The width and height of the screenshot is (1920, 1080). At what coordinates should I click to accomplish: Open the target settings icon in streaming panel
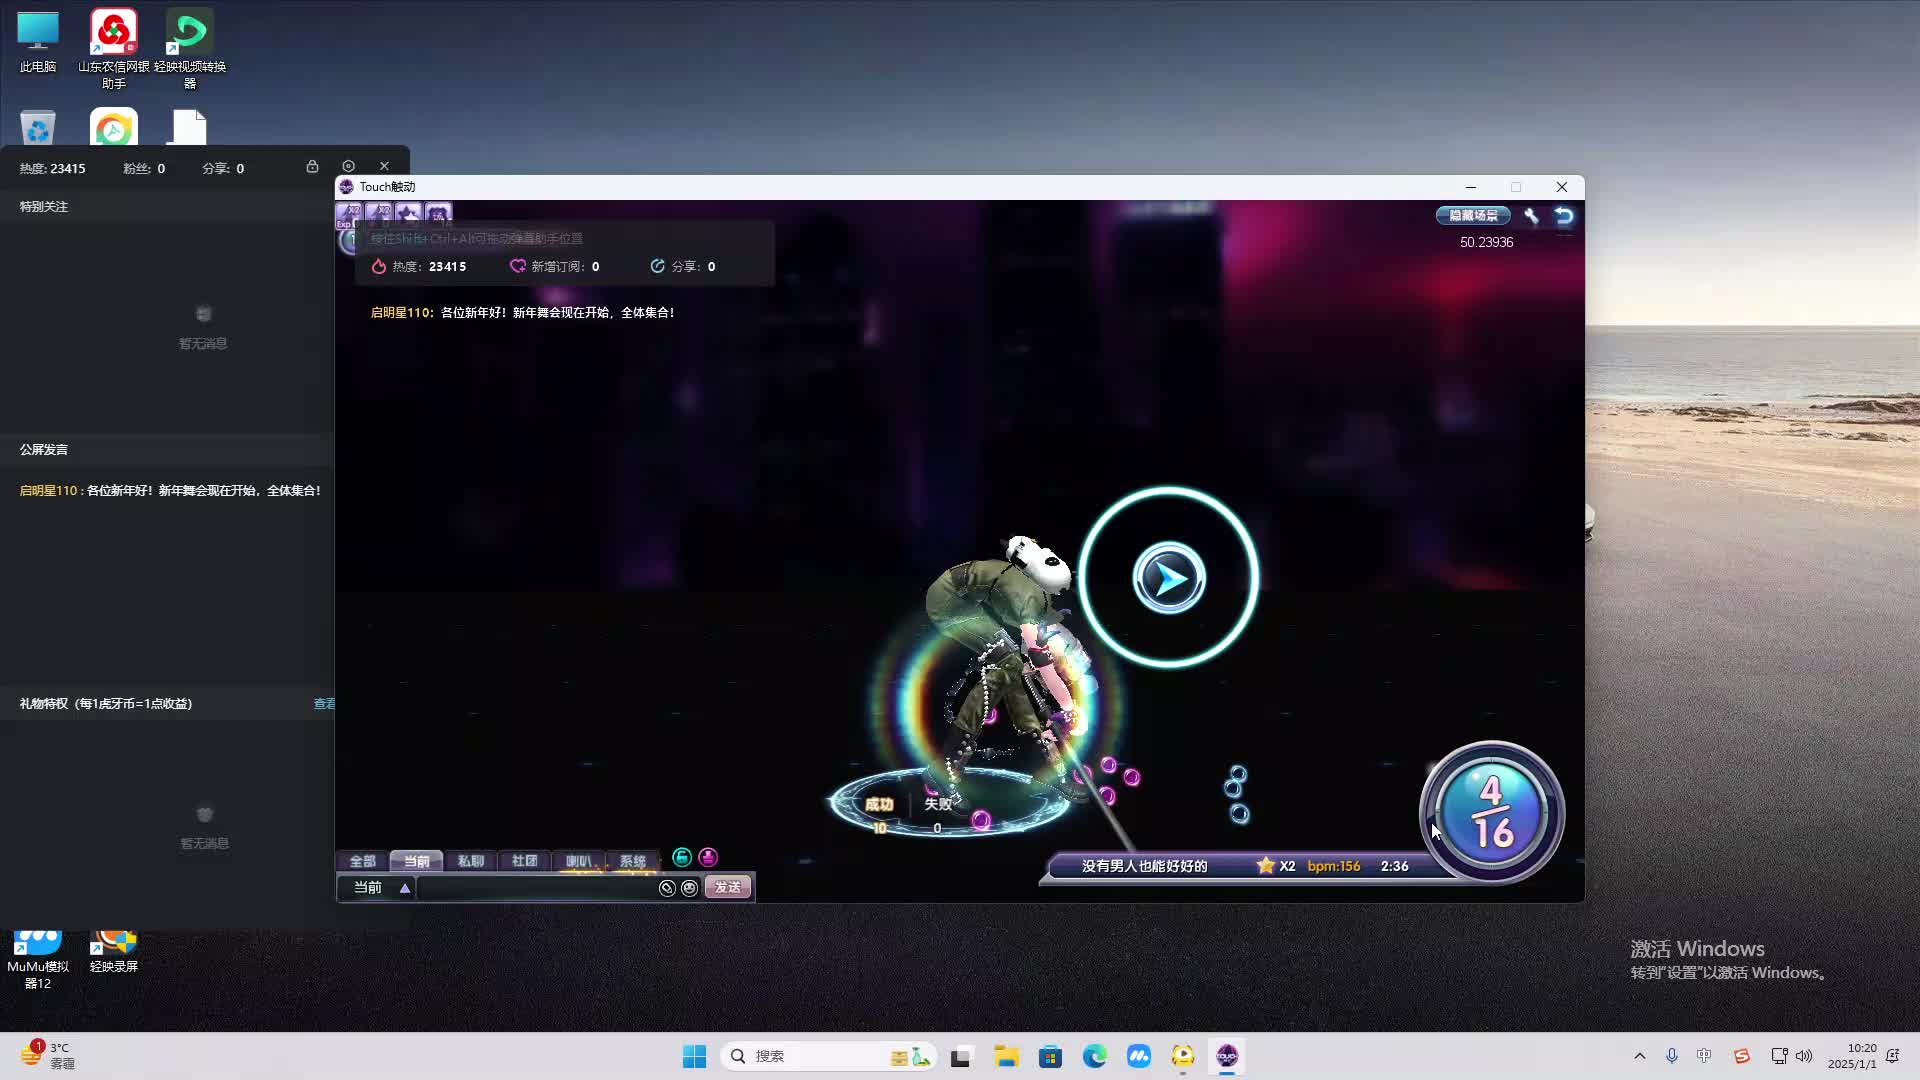[348, 166]
